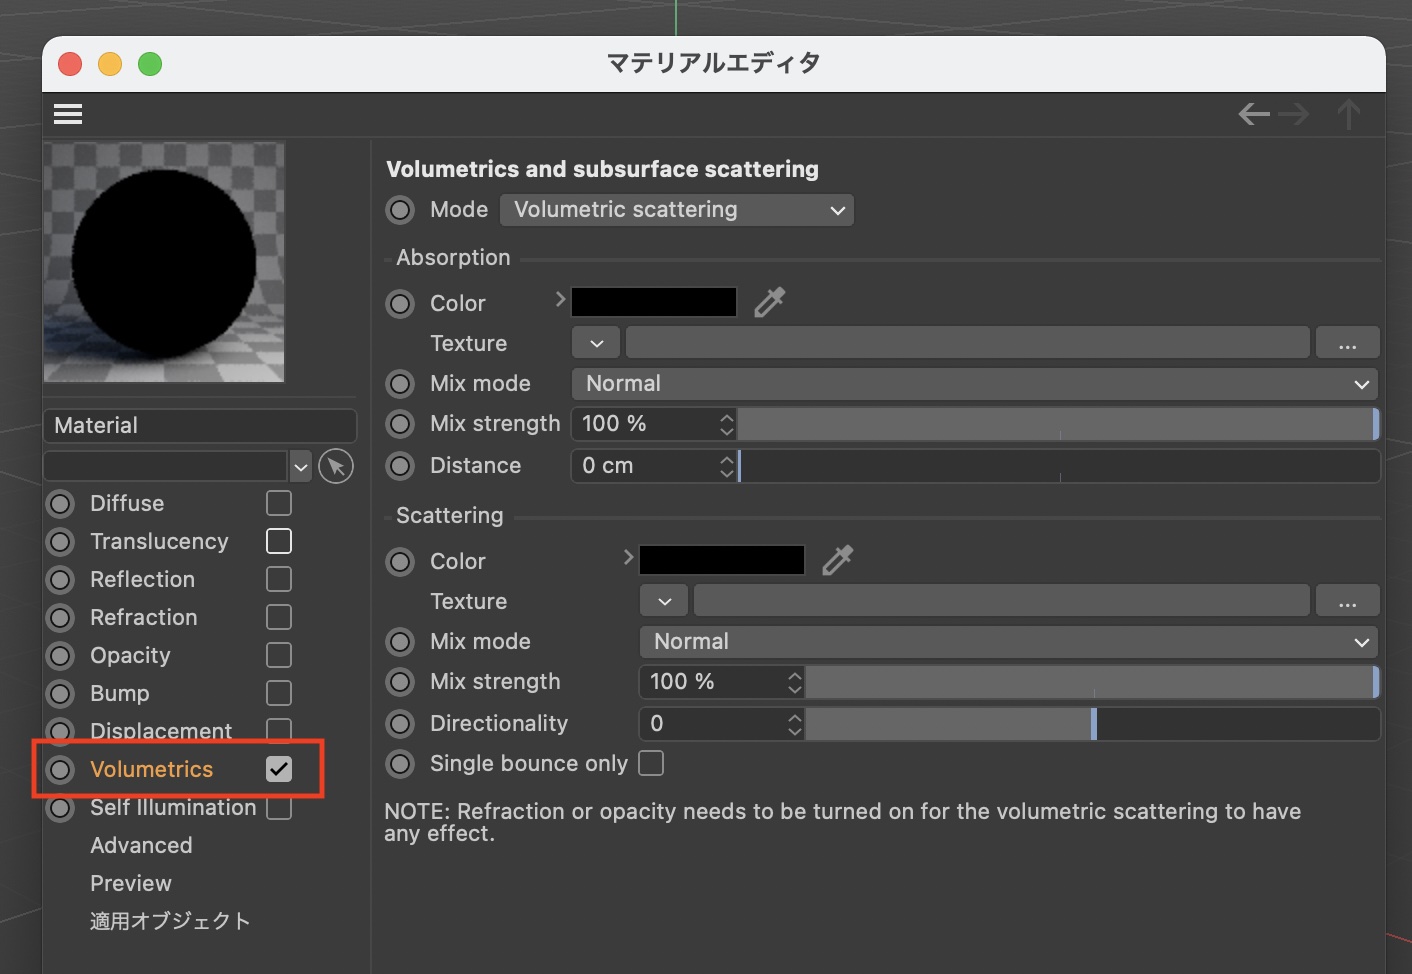Image resolution: width=1412 pixels, height=974 pixels.
Task: Click the Scattering texture browse button
Action: tap(1347, 601)
